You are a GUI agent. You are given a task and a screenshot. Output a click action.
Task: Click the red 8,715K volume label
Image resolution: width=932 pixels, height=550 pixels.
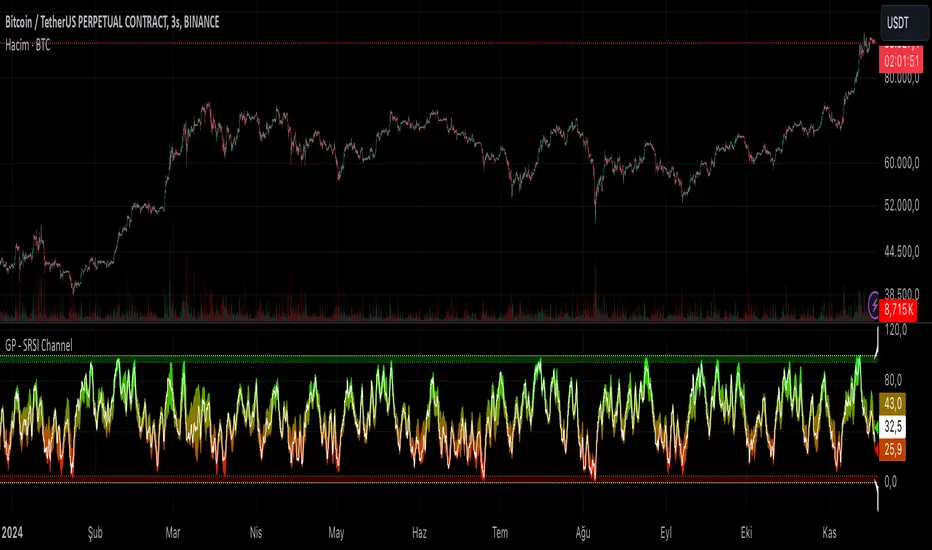[x=898, y=309]
